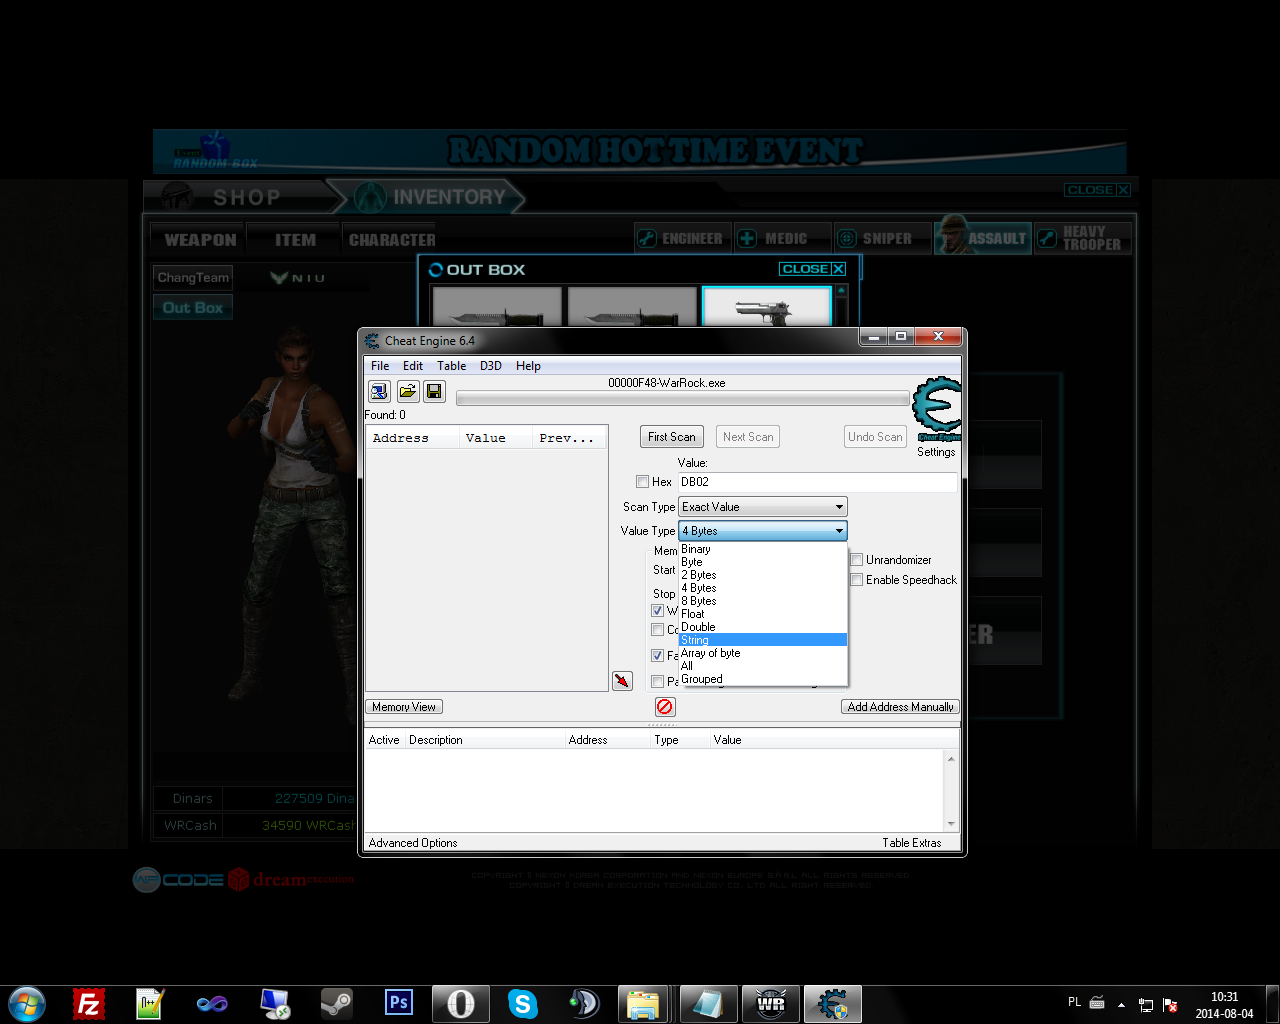1280x1024 pixels.
Task: Select the ASSAULT class tab in WarRock
Action: 983,237
